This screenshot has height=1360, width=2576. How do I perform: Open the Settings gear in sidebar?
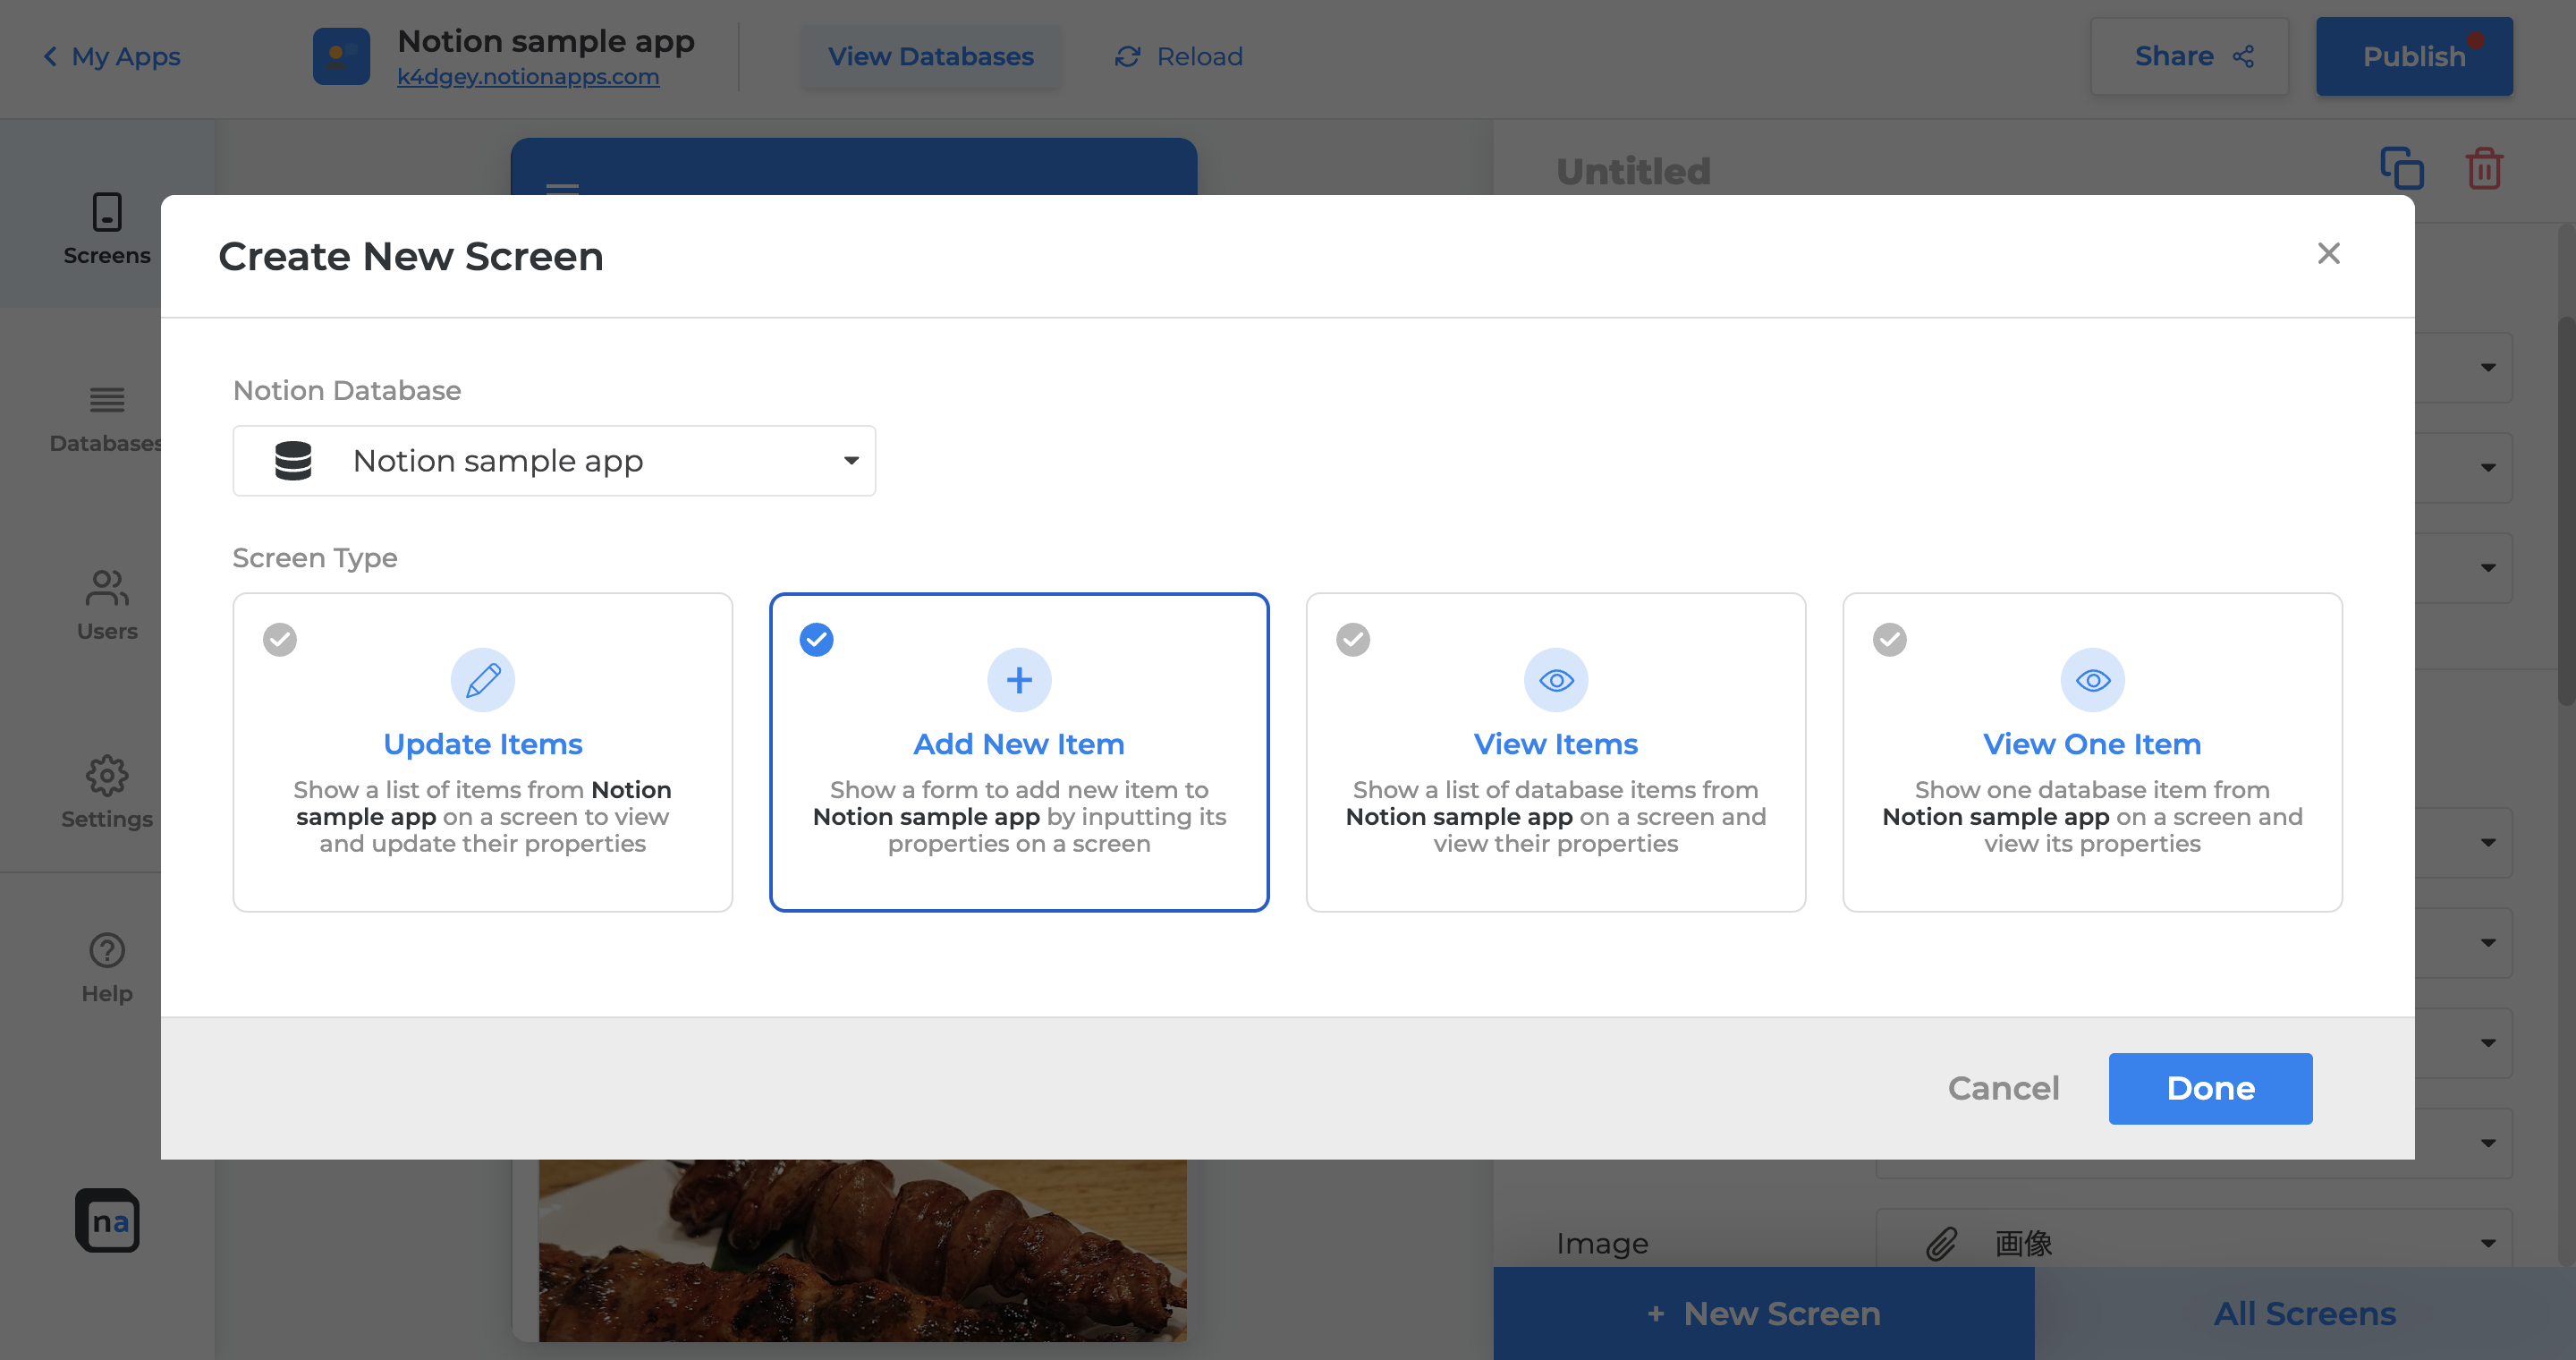pyautogui.click(x=107, y=777)
